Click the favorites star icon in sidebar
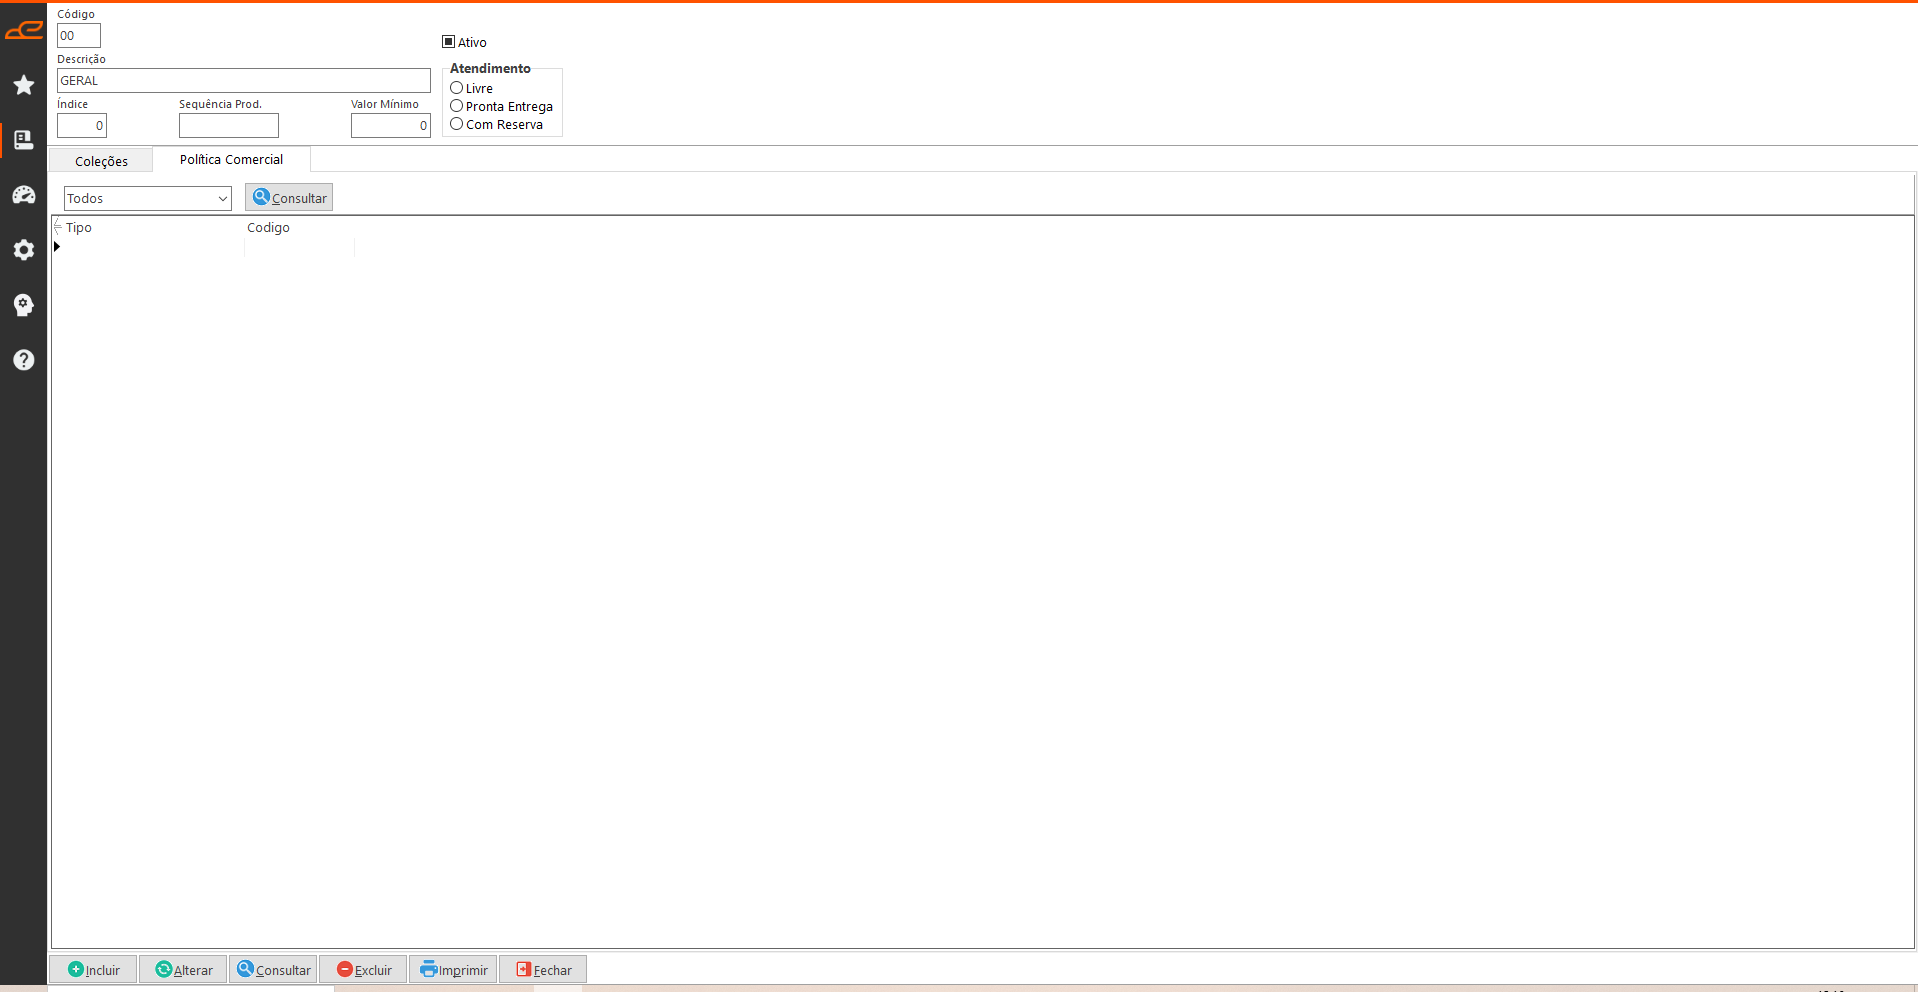The image size is (1918, 992). 24,85
